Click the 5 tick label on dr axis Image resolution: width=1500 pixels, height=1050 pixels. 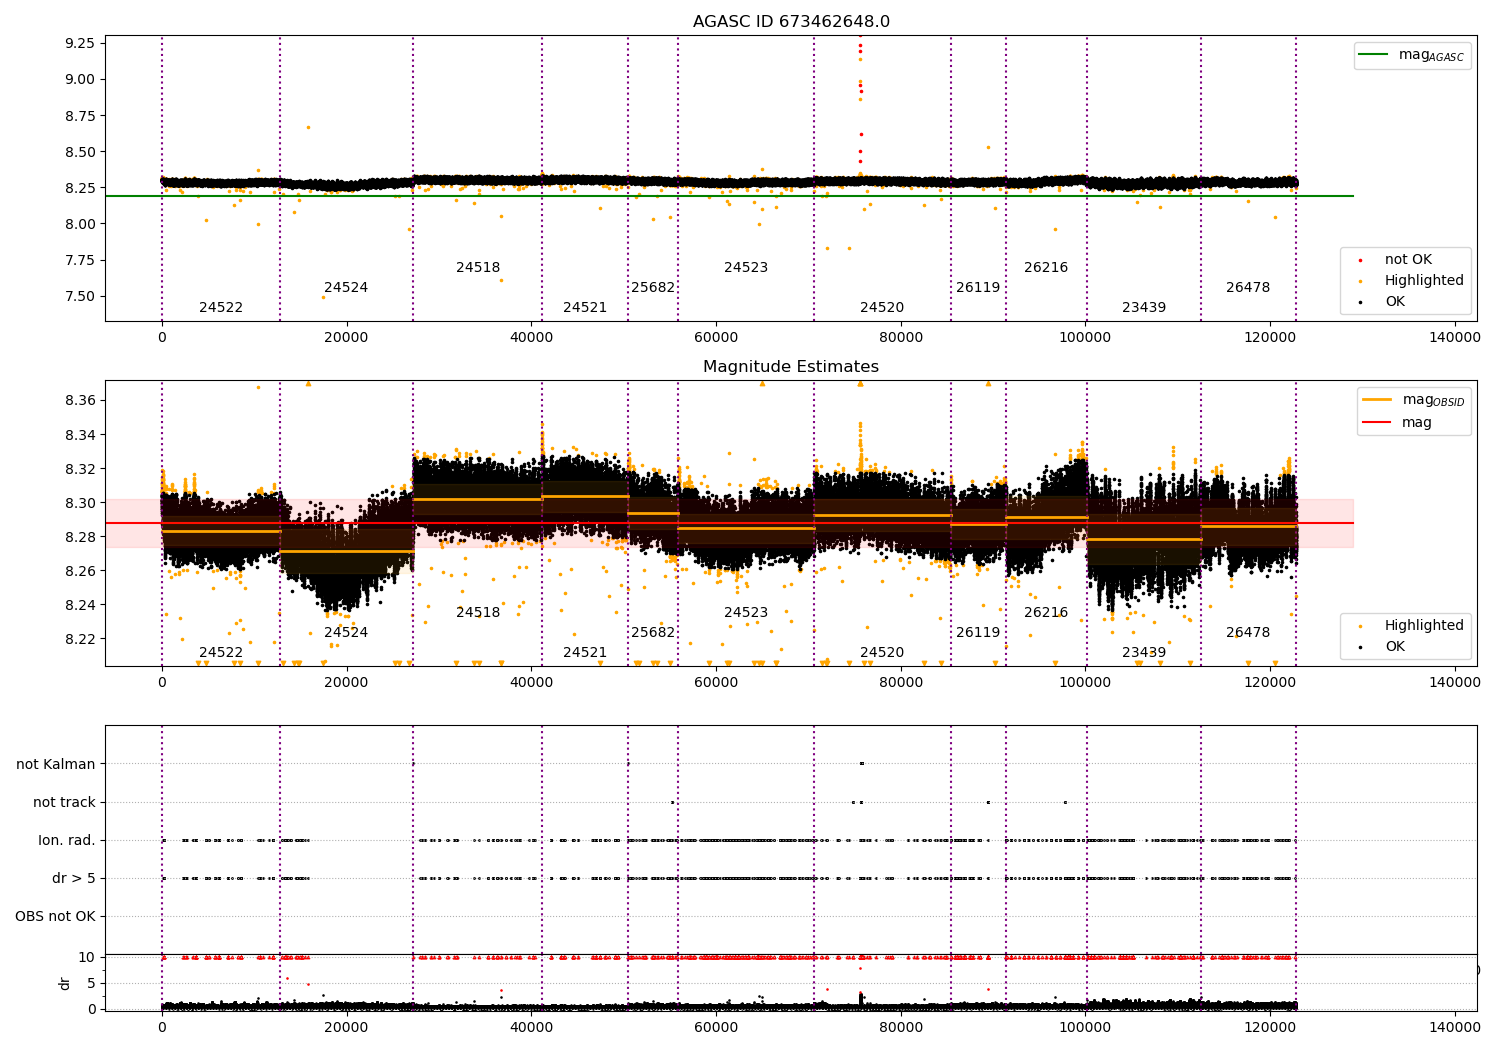point(92,983)
